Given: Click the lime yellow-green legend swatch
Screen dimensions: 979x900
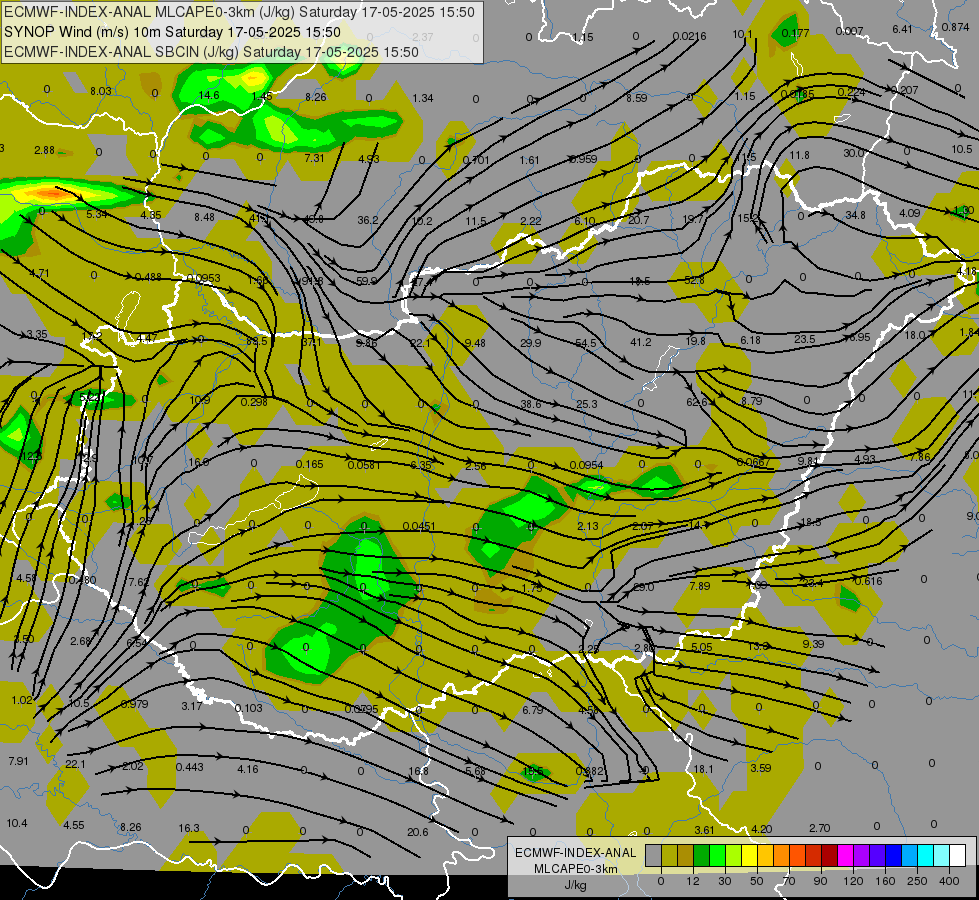Looking at the screenshot, I should pyautogui.click(x=733, y=856).
